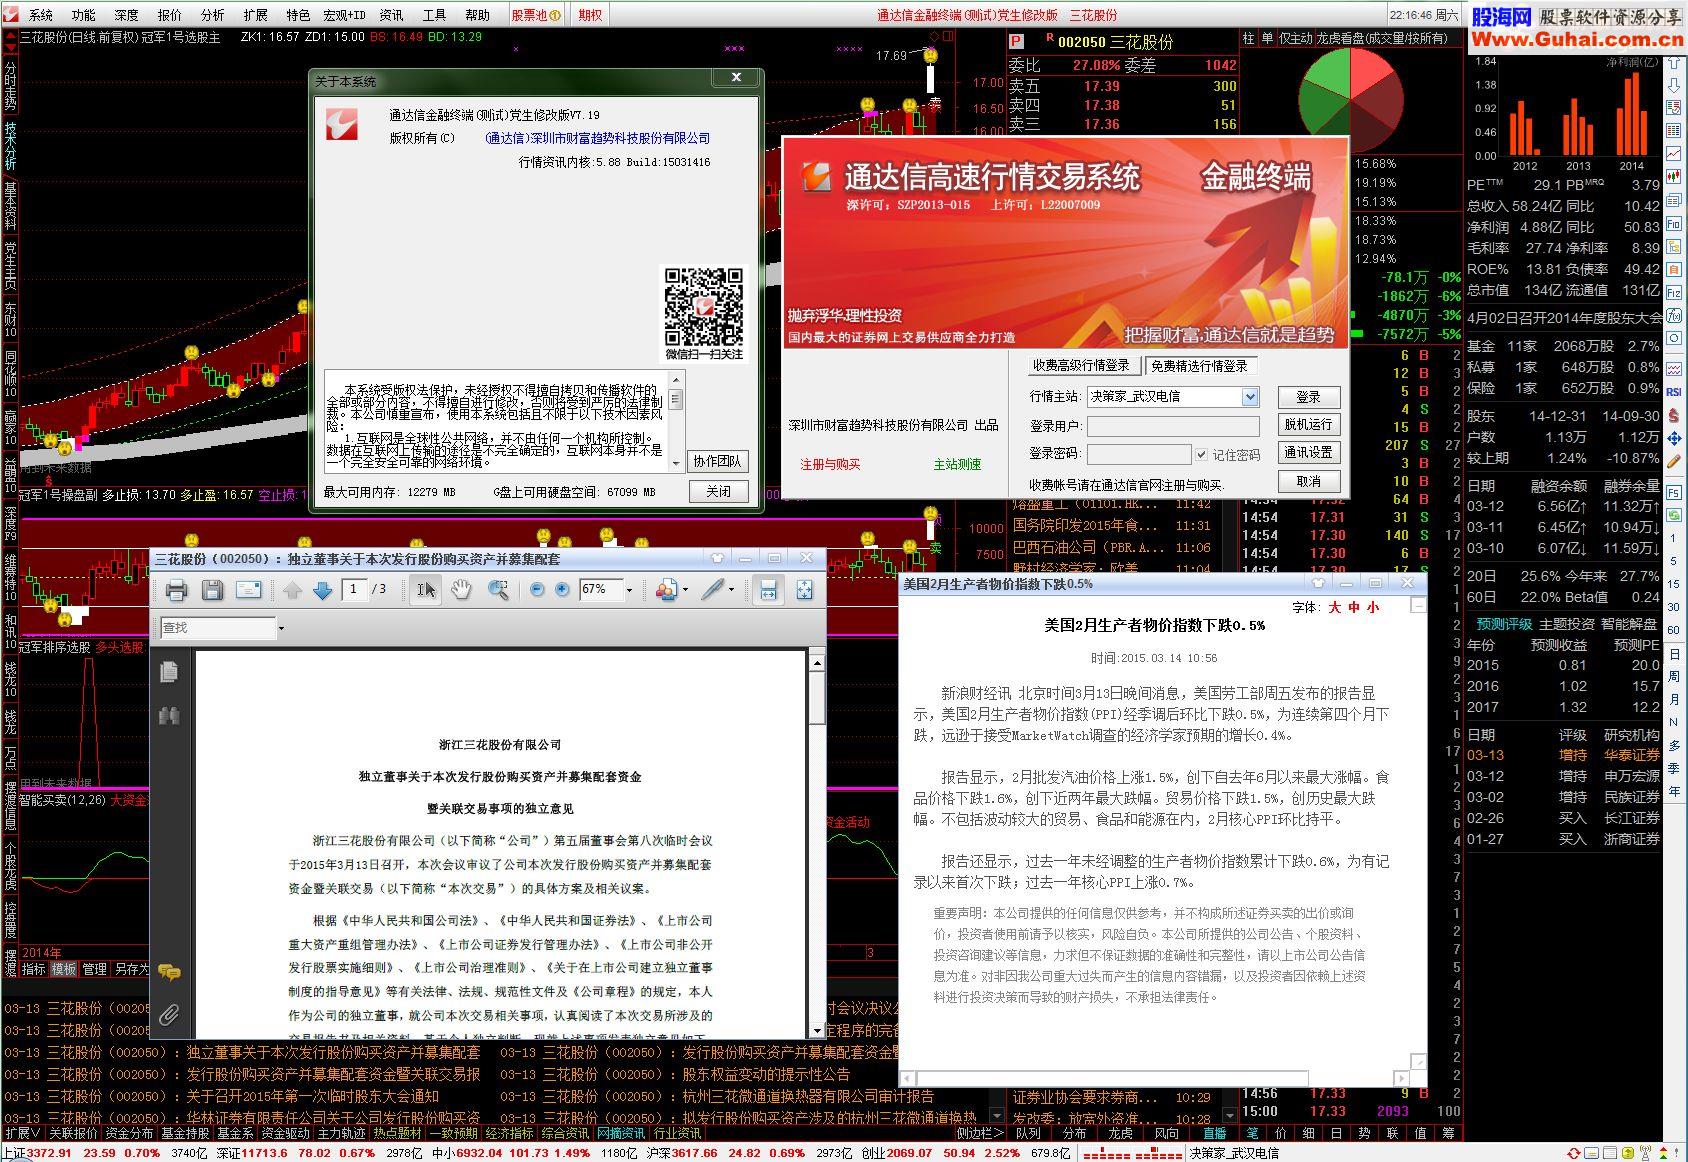
Task: Click 取消 button in login dialog
Action: (1308, 481)
